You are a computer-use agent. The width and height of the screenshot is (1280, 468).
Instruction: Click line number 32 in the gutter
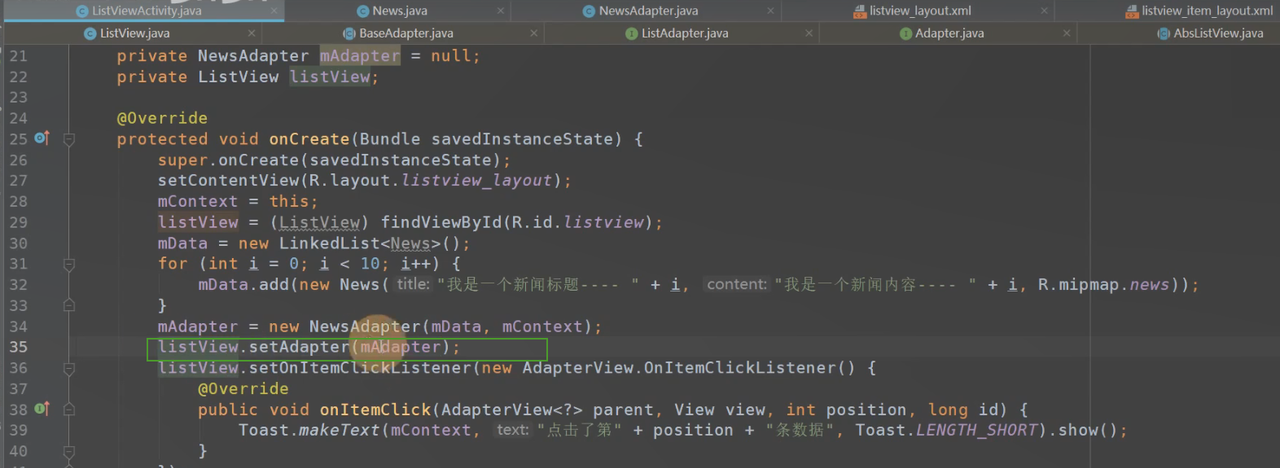click(18, 285)
